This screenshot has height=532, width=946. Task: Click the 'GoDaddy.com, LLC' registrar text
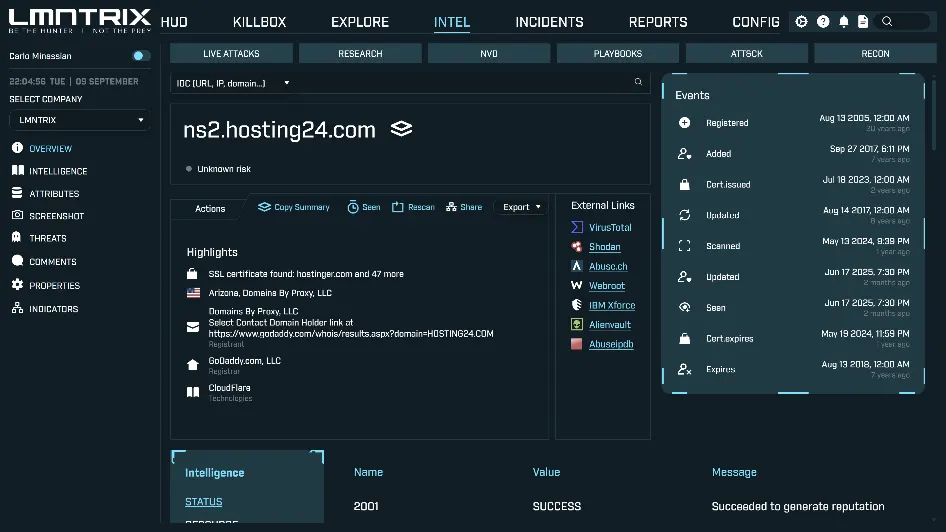click(x=244, y=361)
